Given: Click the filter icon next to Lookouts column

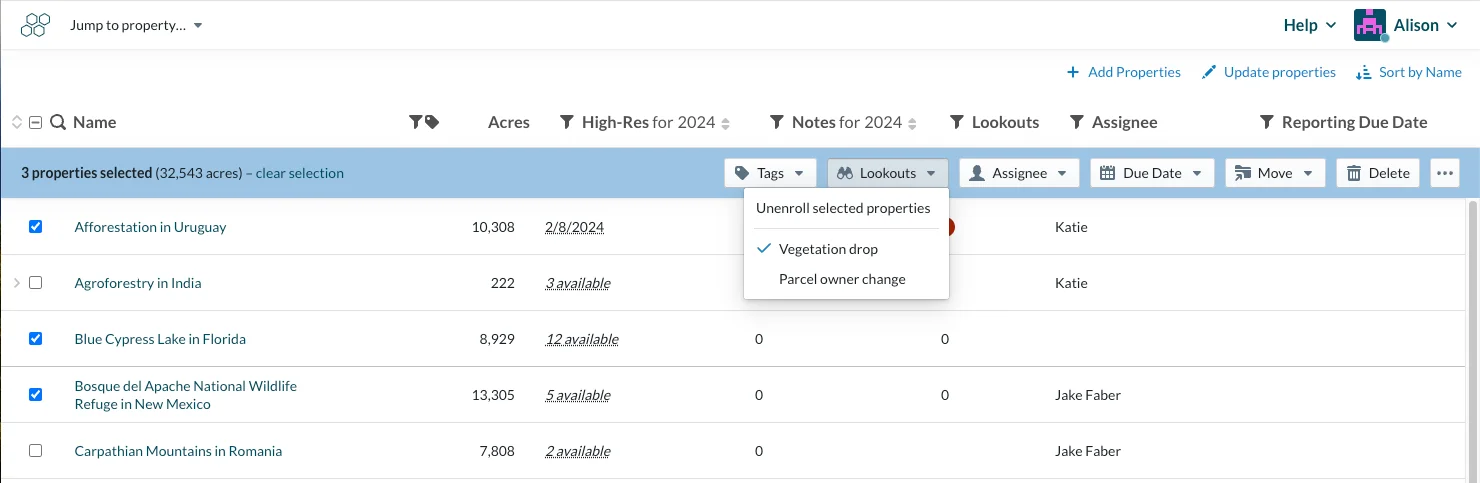Looking at the screenshot, I should click(x=957, y=122).
